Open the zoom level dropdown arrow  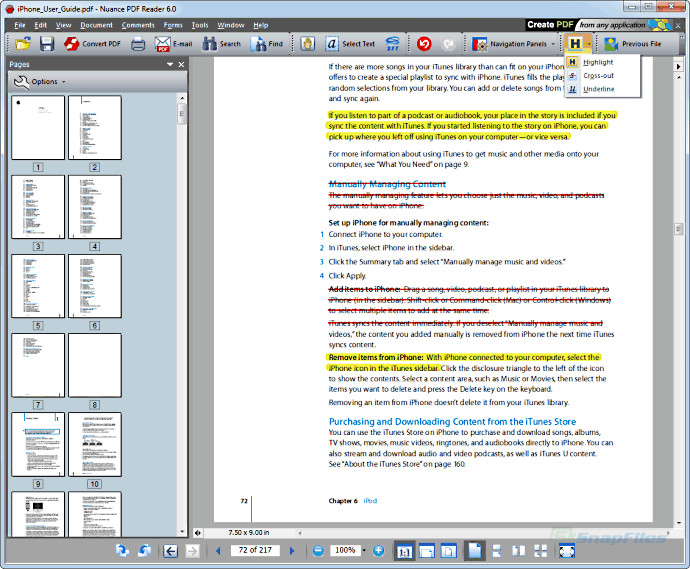click(x=364, y=550)
